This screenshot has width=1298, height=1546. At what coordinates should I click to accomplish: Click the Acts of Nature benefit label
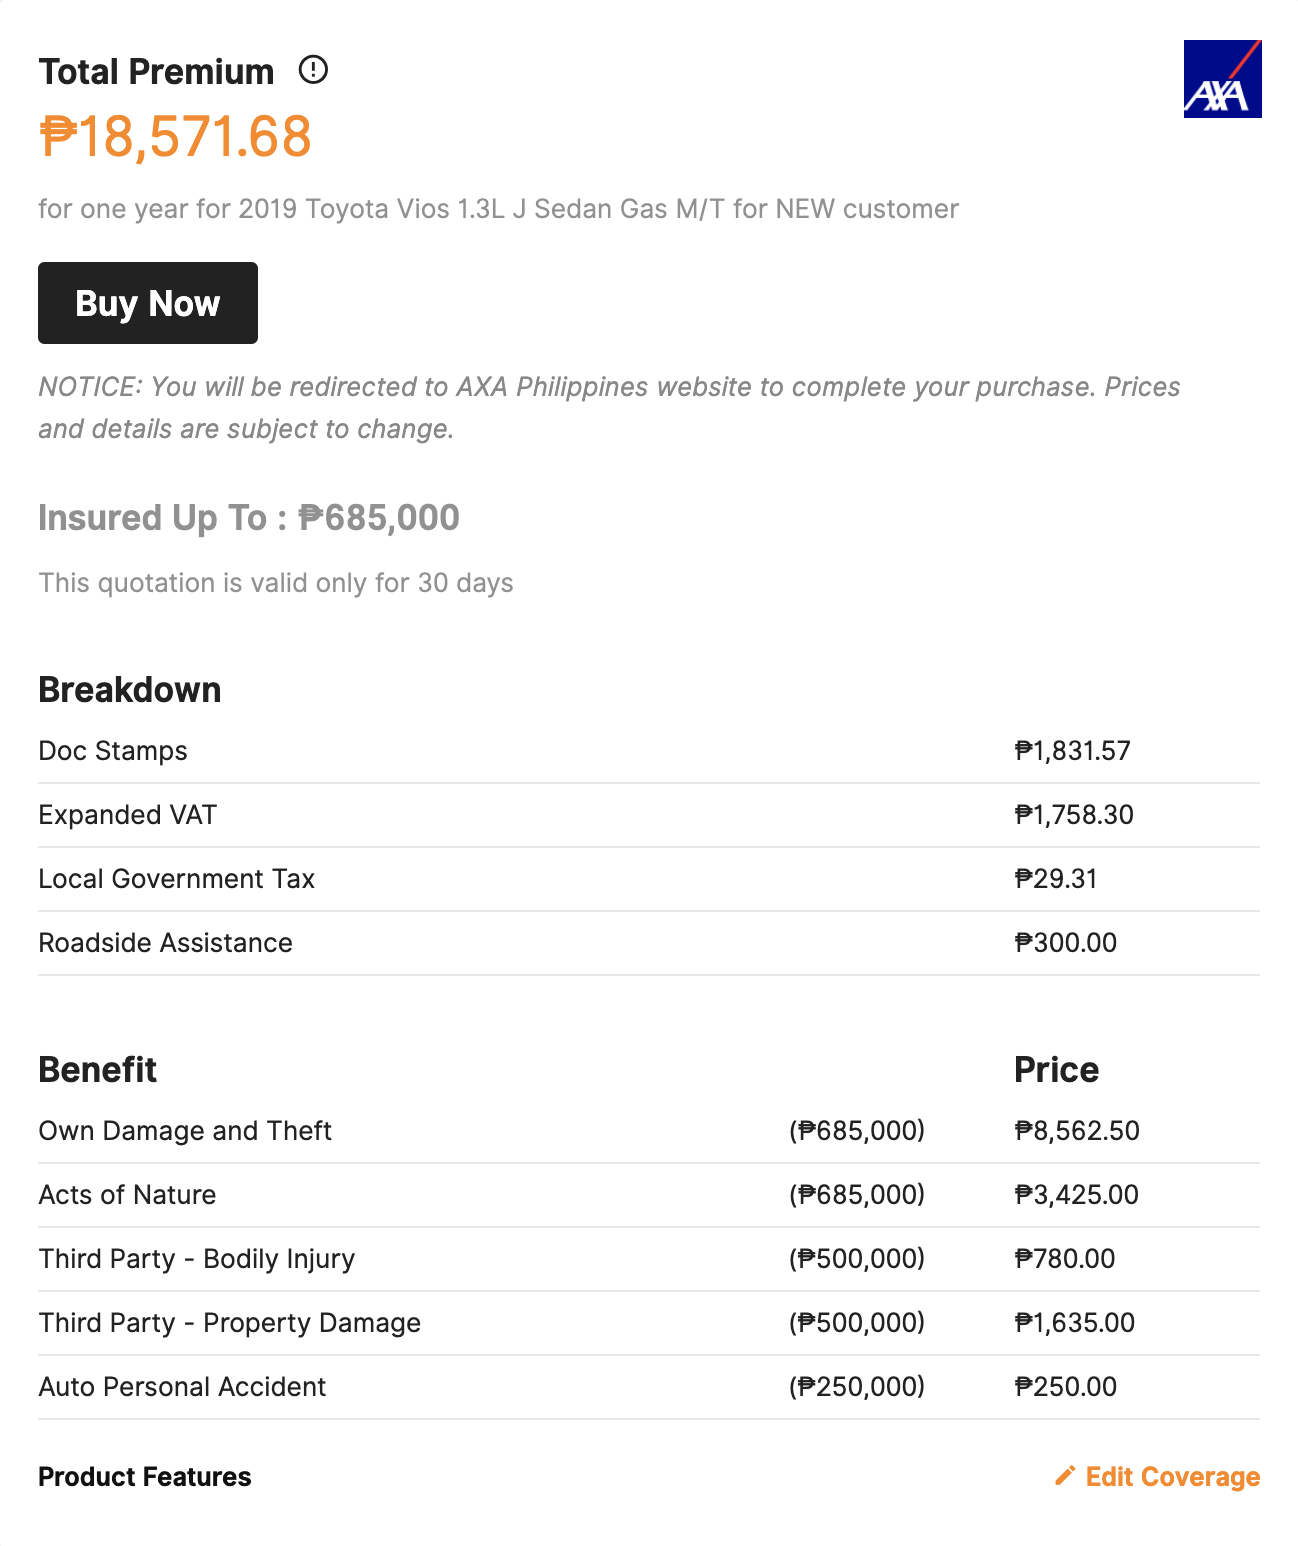click(x=127, y=1195)
